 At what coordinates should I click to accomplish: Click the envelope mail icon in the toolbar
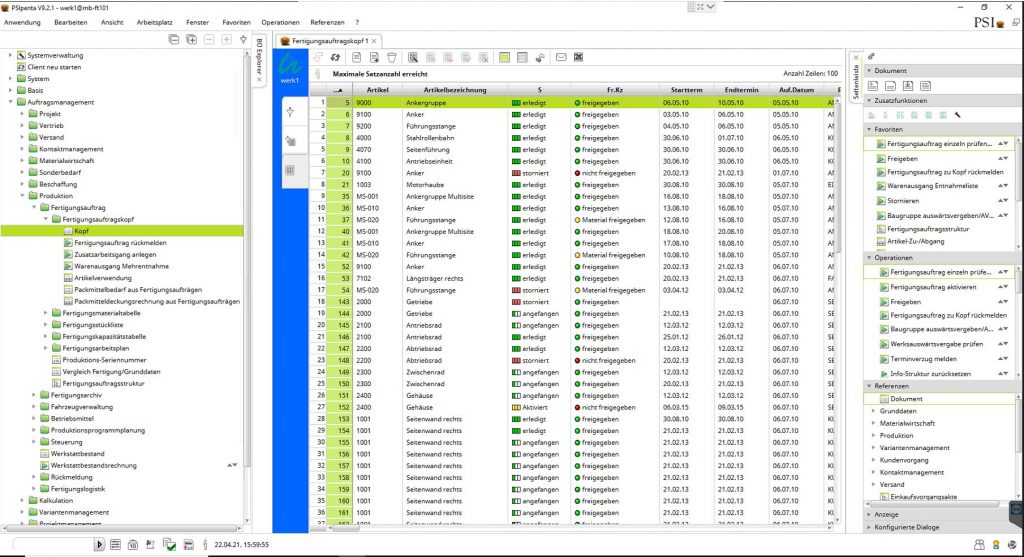(561, 57)
